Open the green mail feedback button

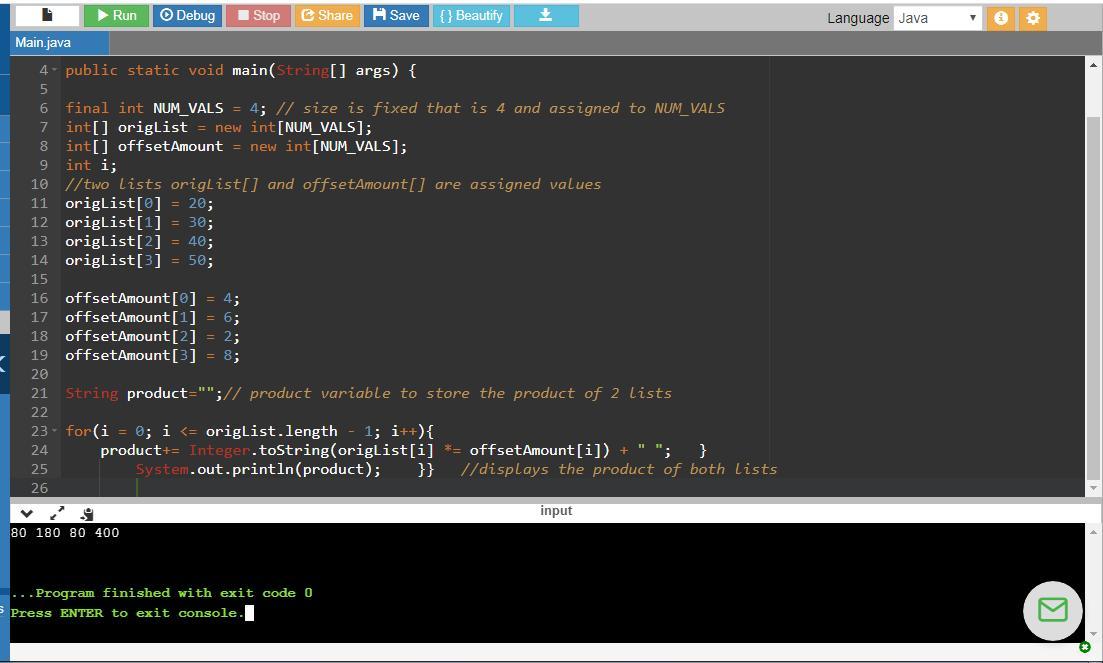1052,610
